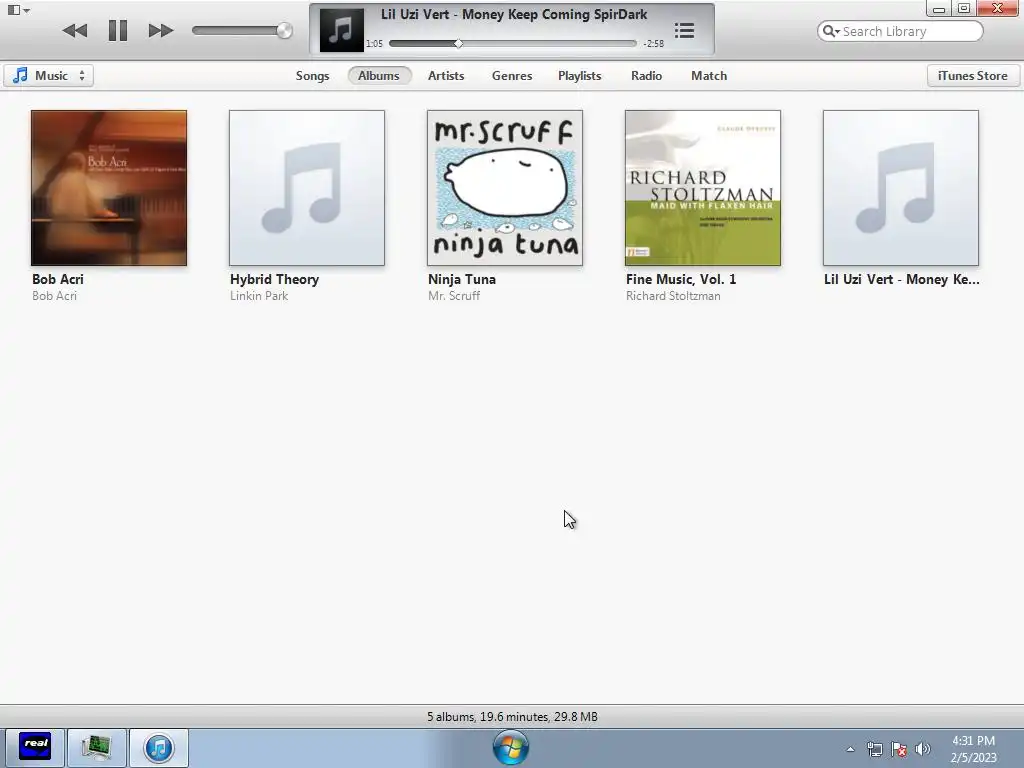The width and height of the screenshot is (1024, 768).
Task: Open the Ninja Tuna album cover
Action: coord(505,188)
